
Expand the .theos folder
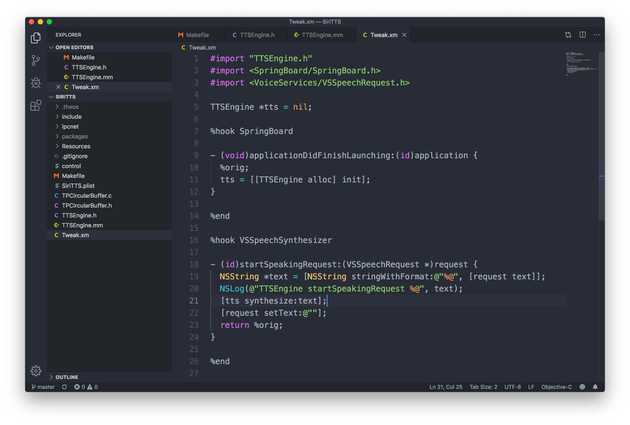(70, 107)
